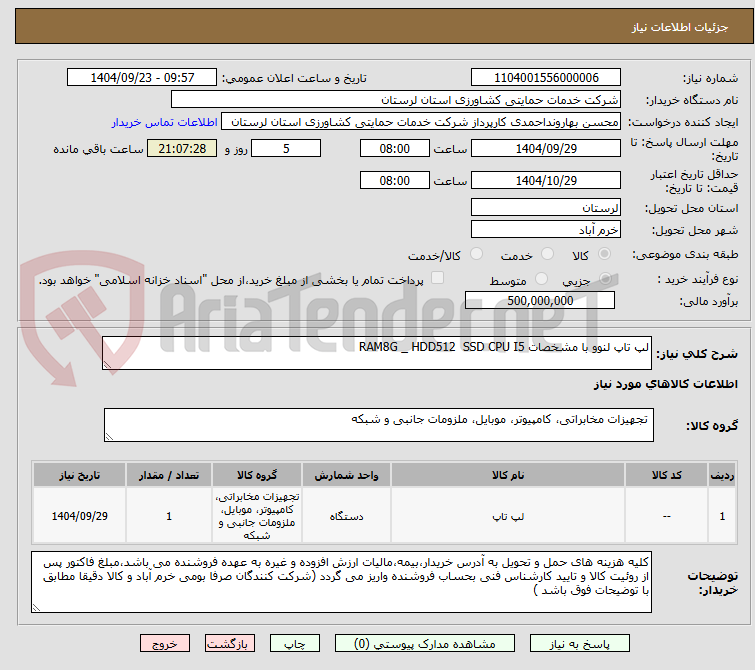Click the گروه کالا textarea
755x670 pixels.
(378, 425)
